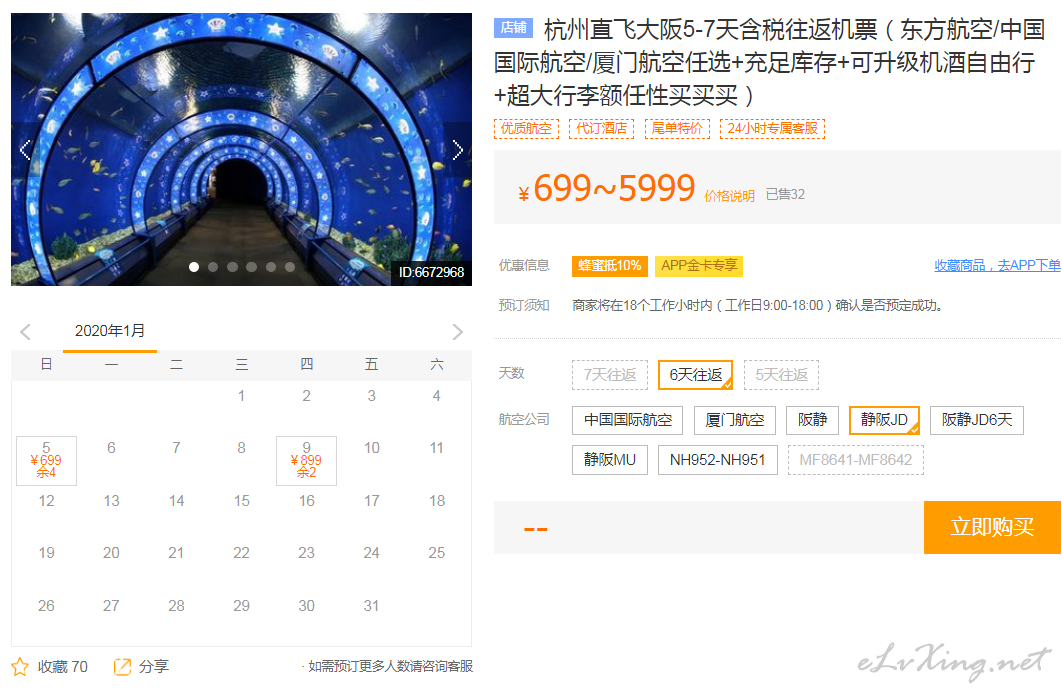
Task: Select the 静阪MU airline option
Action: (610, 460)
